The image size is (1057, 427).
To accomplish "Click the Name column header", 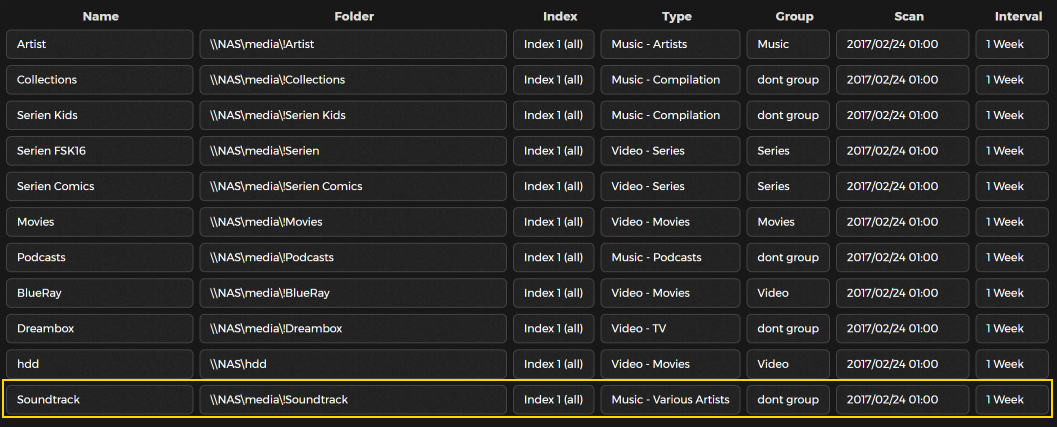I will (100, 16).
